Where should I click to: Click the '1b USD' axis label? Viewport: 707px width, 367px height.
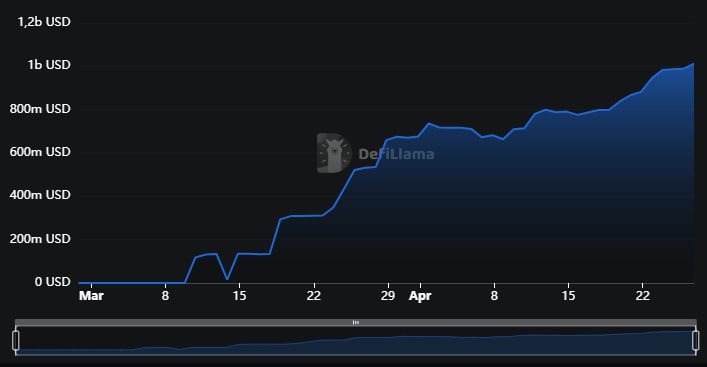click(x=49, y=65)
